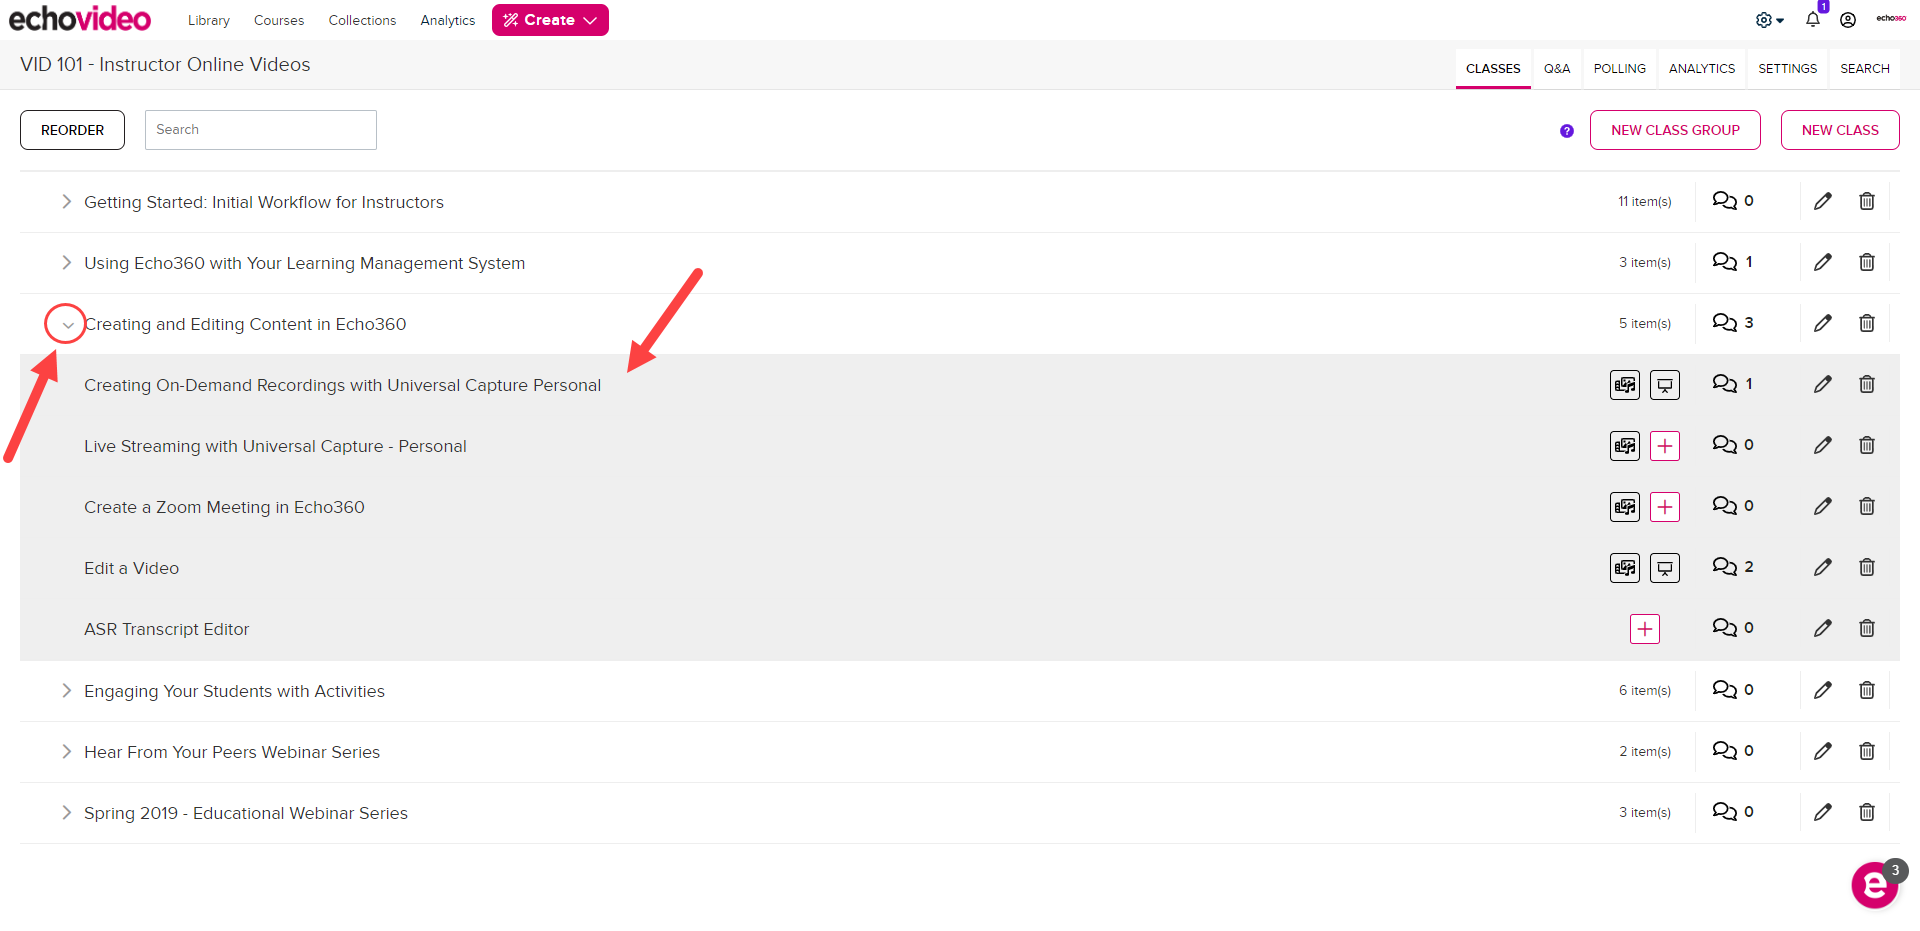Open media icon for Live Streaming class
The width and height of the screenshot is (1920, 931).
[x=1625, y=446]
